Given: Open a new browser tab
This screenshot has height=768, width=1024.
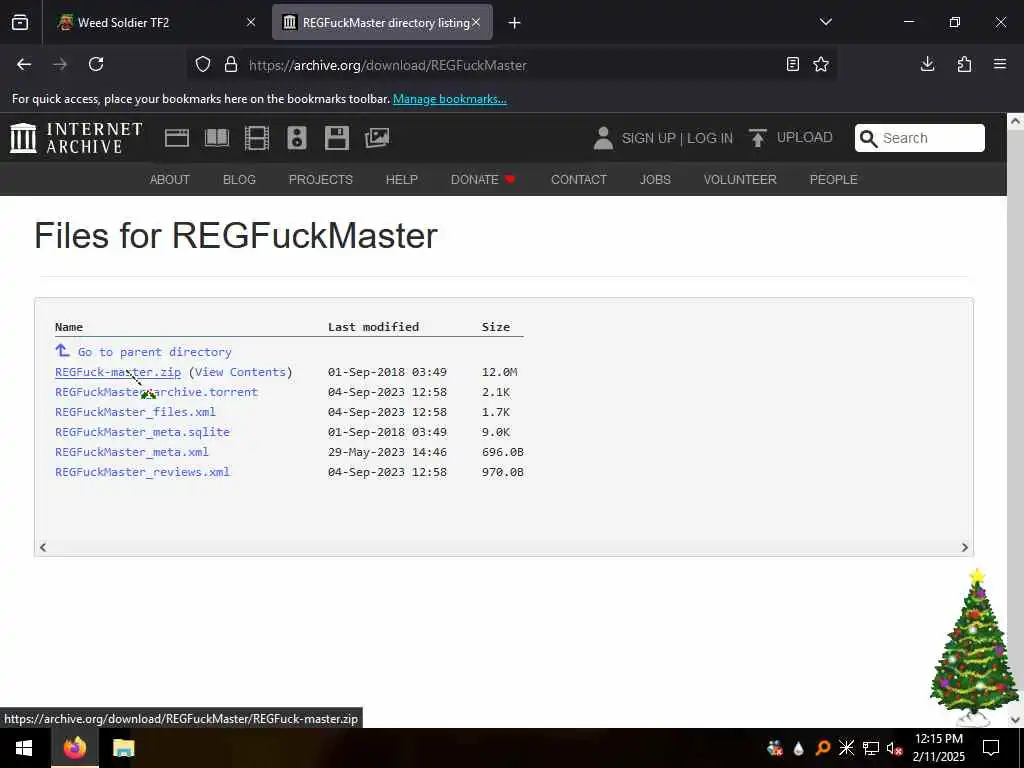Looking at the screenshot, I should [515, 23].
